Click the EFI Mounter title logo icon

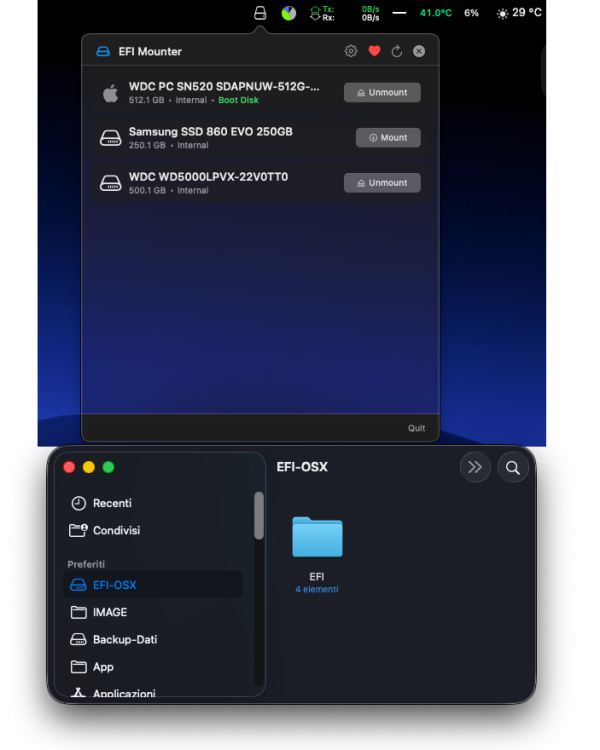(x=103, y=51)
